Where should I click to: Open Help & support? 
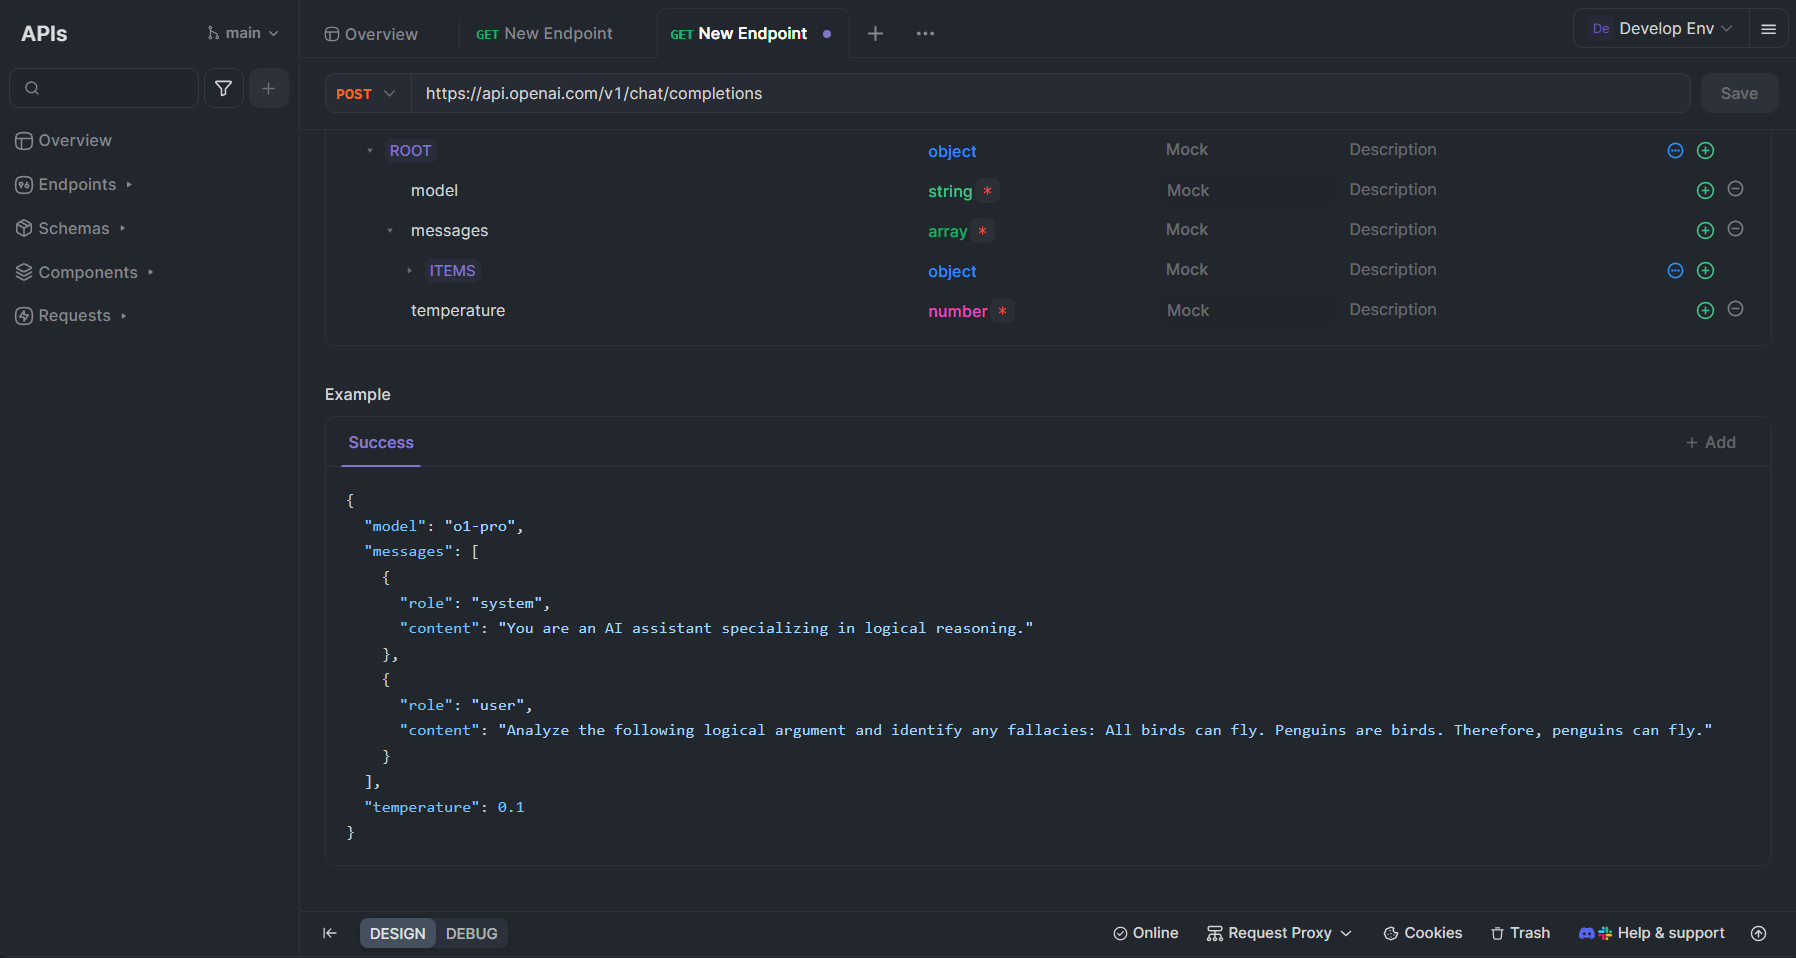(x=1652, y=934)
